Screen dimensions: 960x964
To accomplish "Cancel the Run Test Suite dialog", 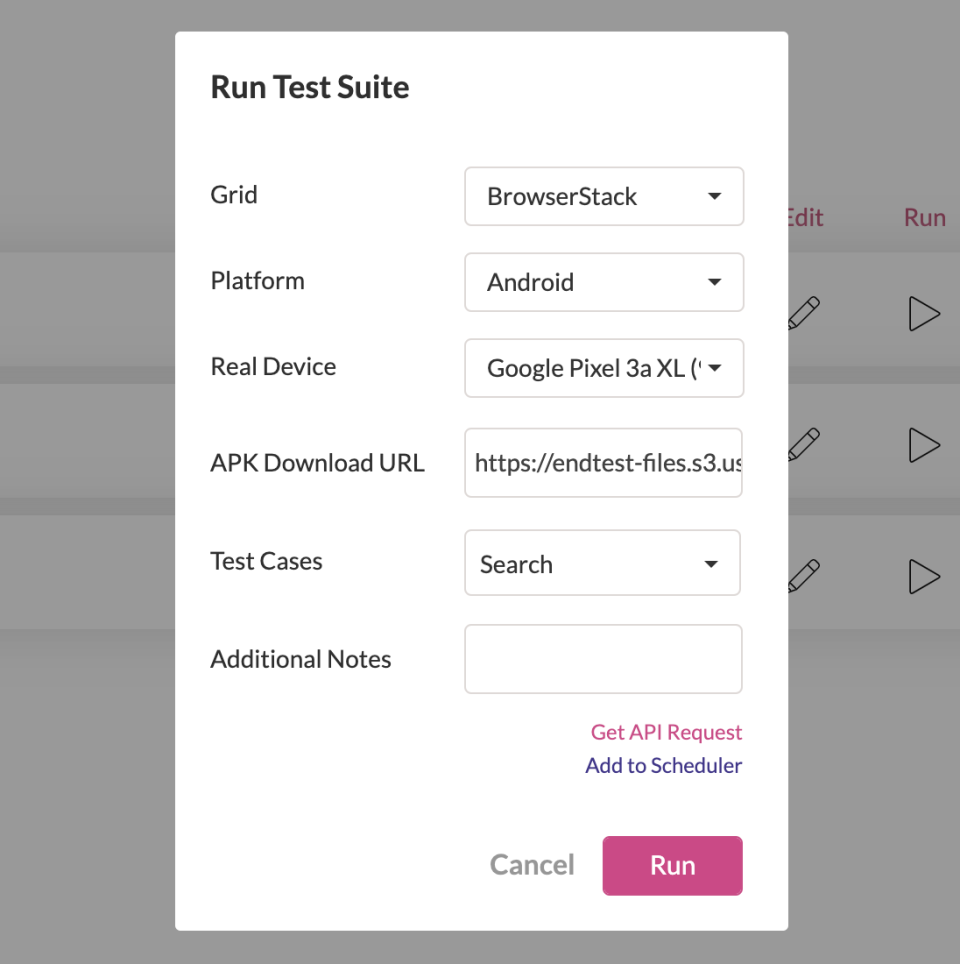I will coord(532,864).
